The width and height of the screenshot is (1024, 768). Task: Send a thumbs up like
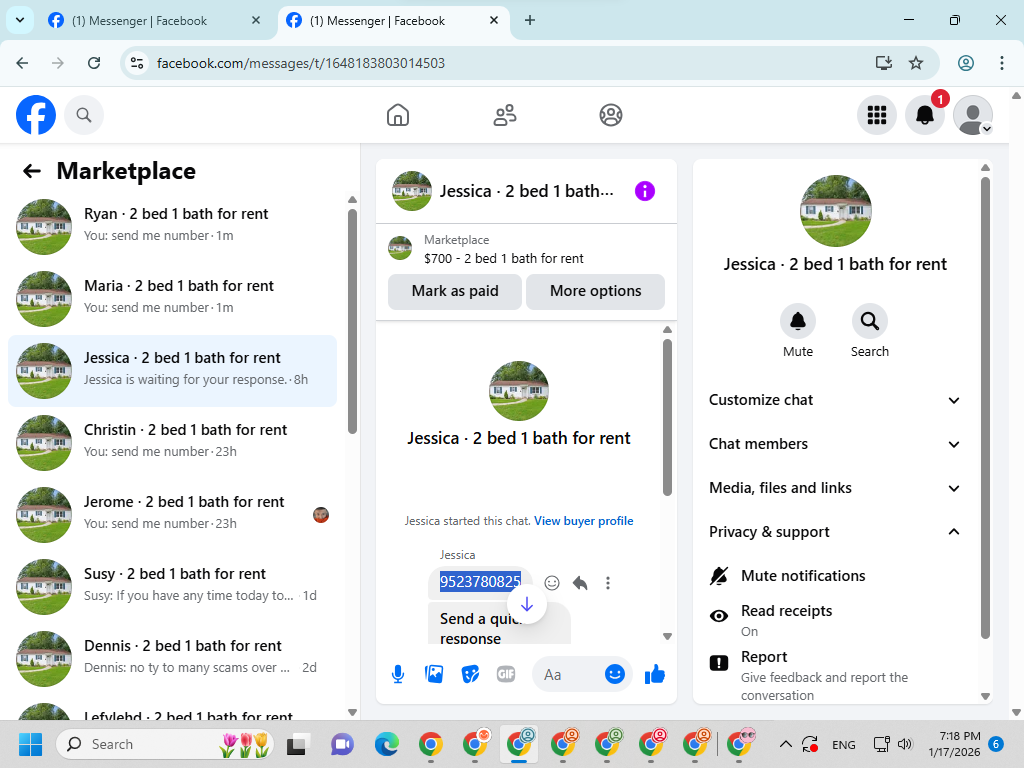coord(654,674)
